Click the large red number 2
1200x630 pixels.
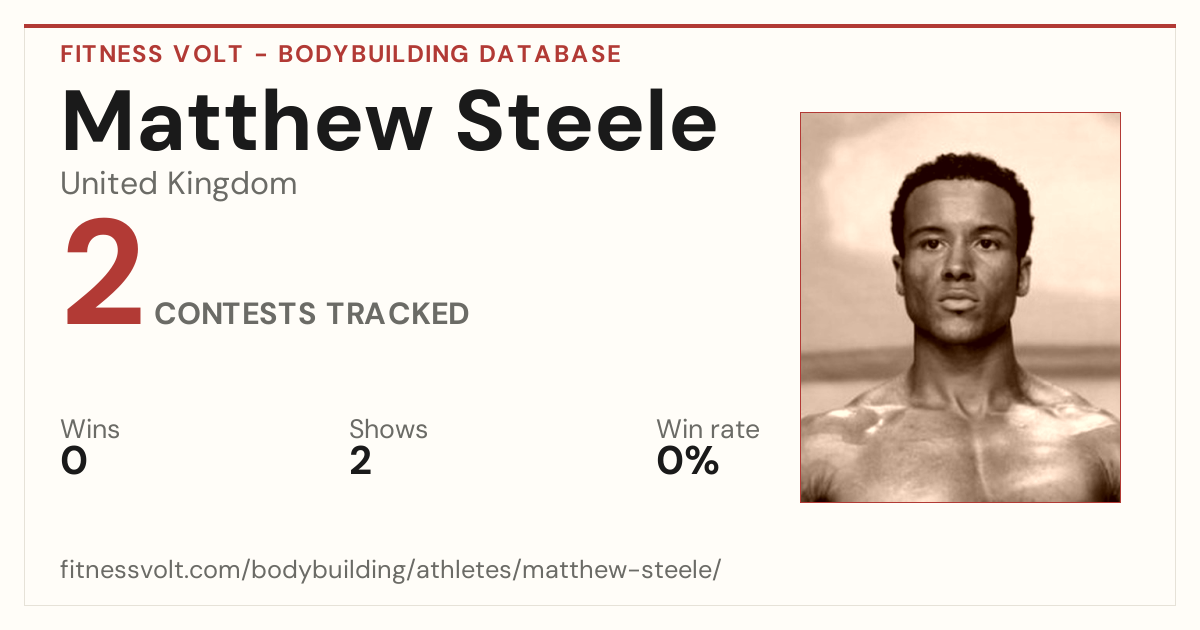pos(104,274)
